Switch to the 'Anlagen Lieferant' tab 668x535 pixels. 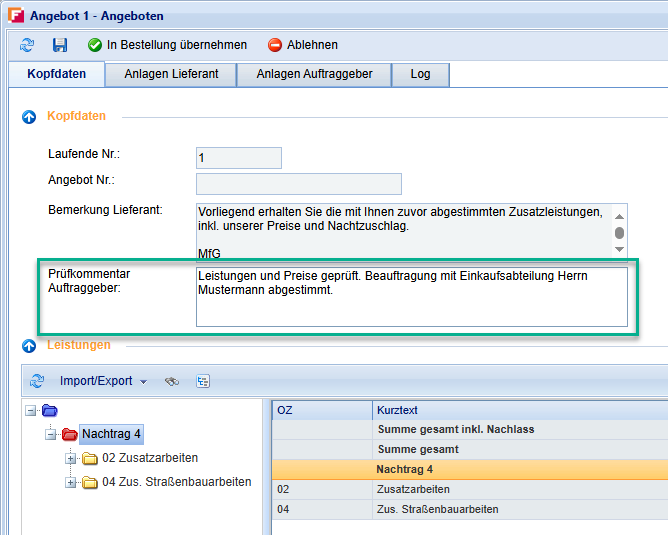(171, 74)
